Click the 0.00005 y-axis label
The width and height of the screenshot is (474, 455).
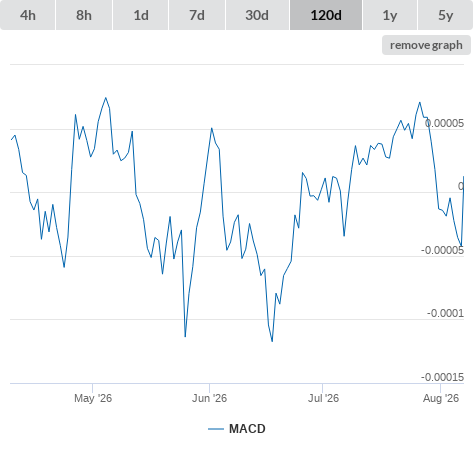coord(444,123)
